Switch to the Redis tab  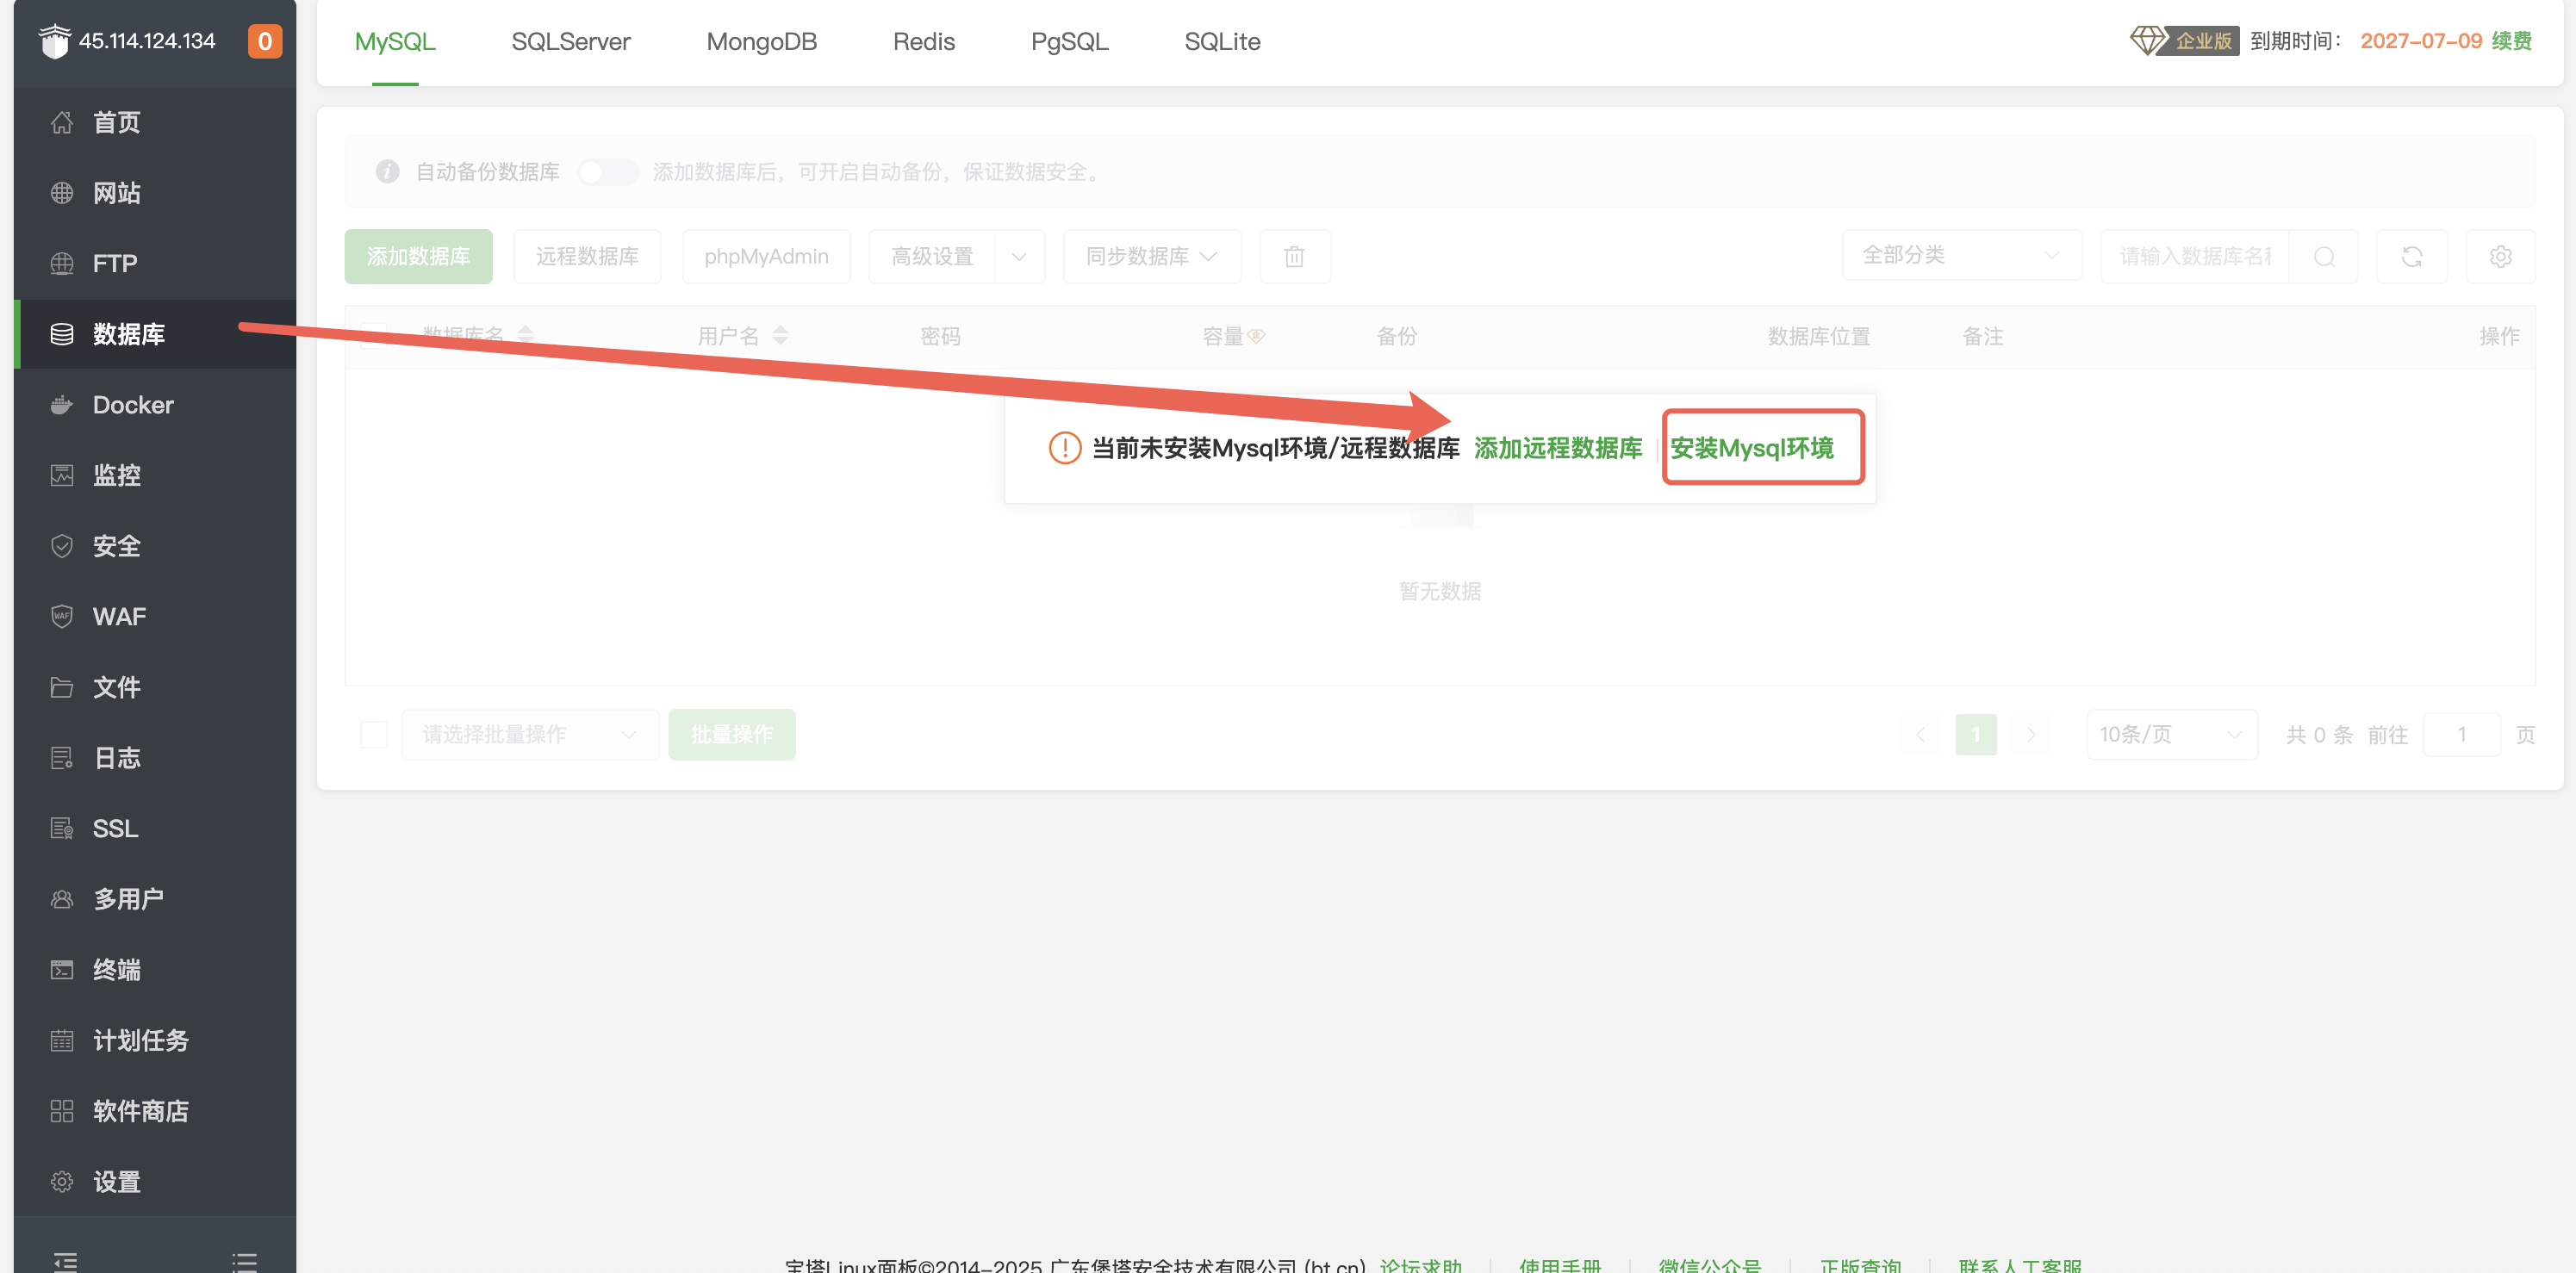pyautogui.click(x=923, y=42)
